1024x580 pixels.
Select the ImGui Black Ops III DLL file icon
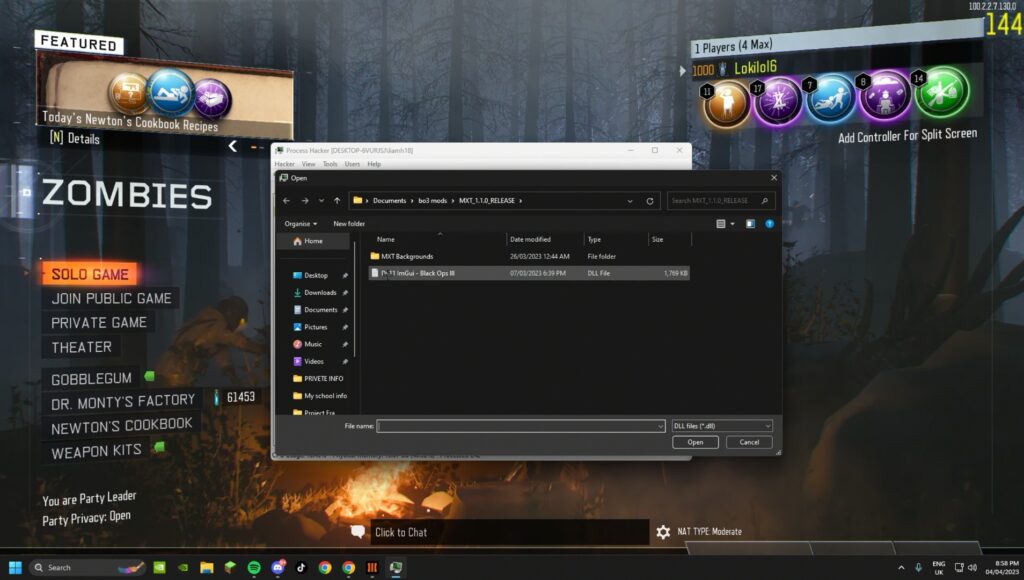point(375,273)
